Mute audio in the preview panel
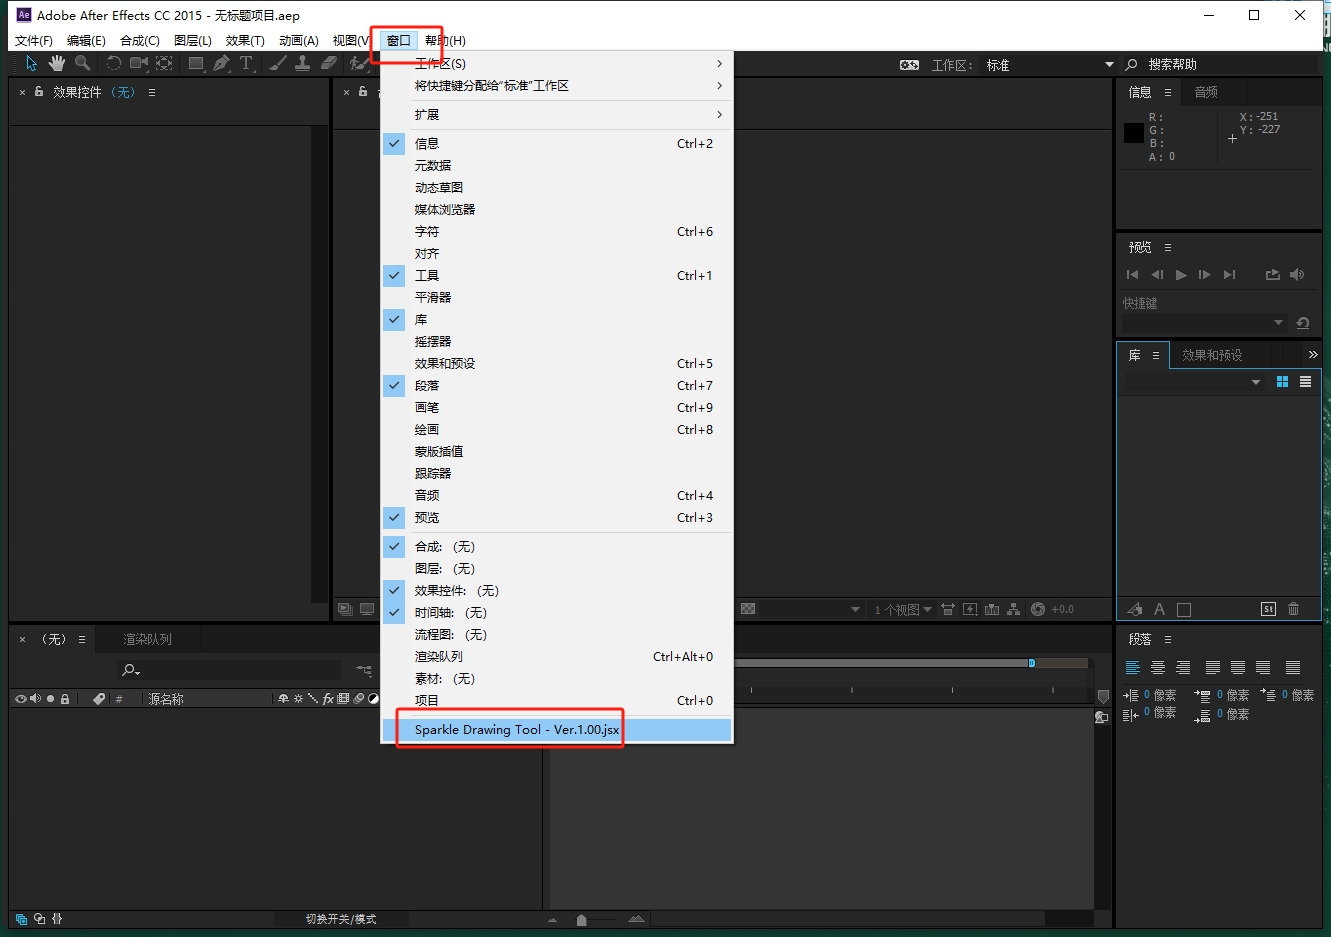Screen dimensions: 1331x937 point(1297,274)
